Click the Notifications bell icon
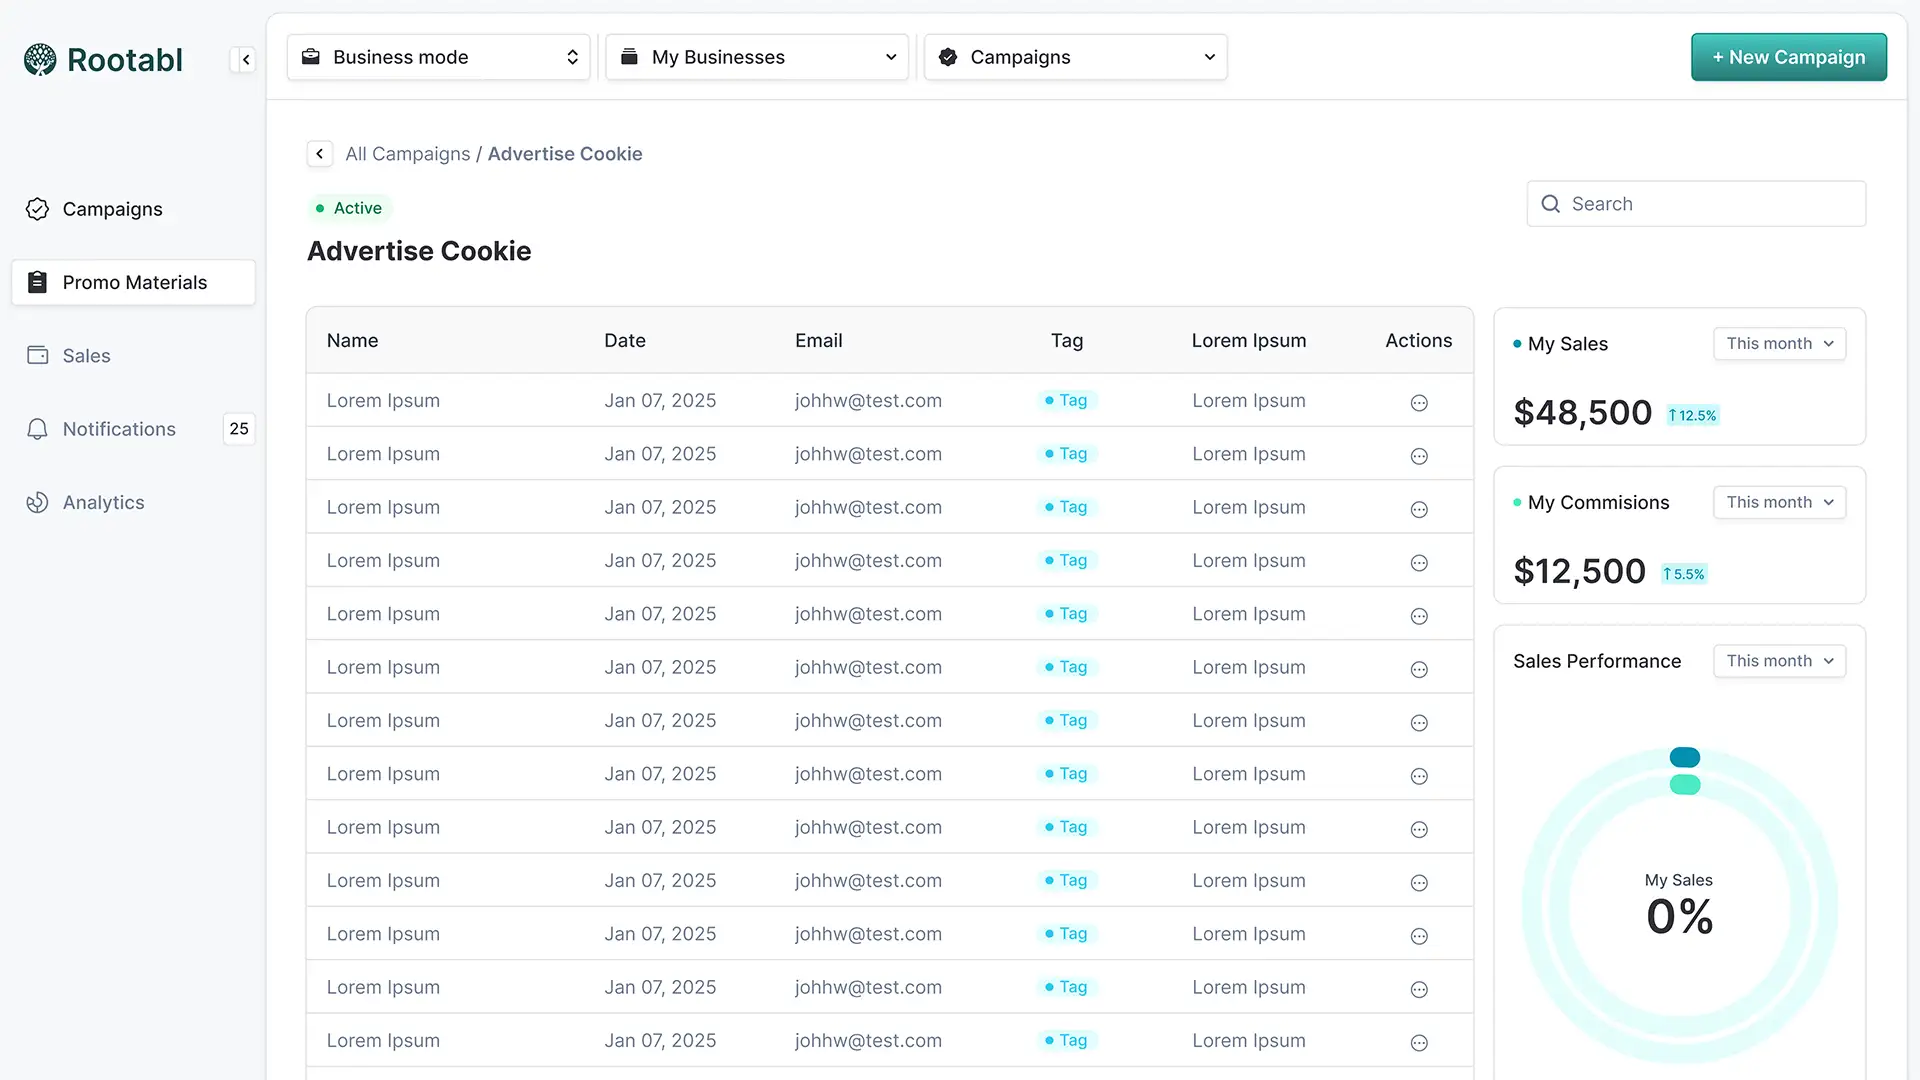Screen dimensions: 1920x1080 click(37, 429)
